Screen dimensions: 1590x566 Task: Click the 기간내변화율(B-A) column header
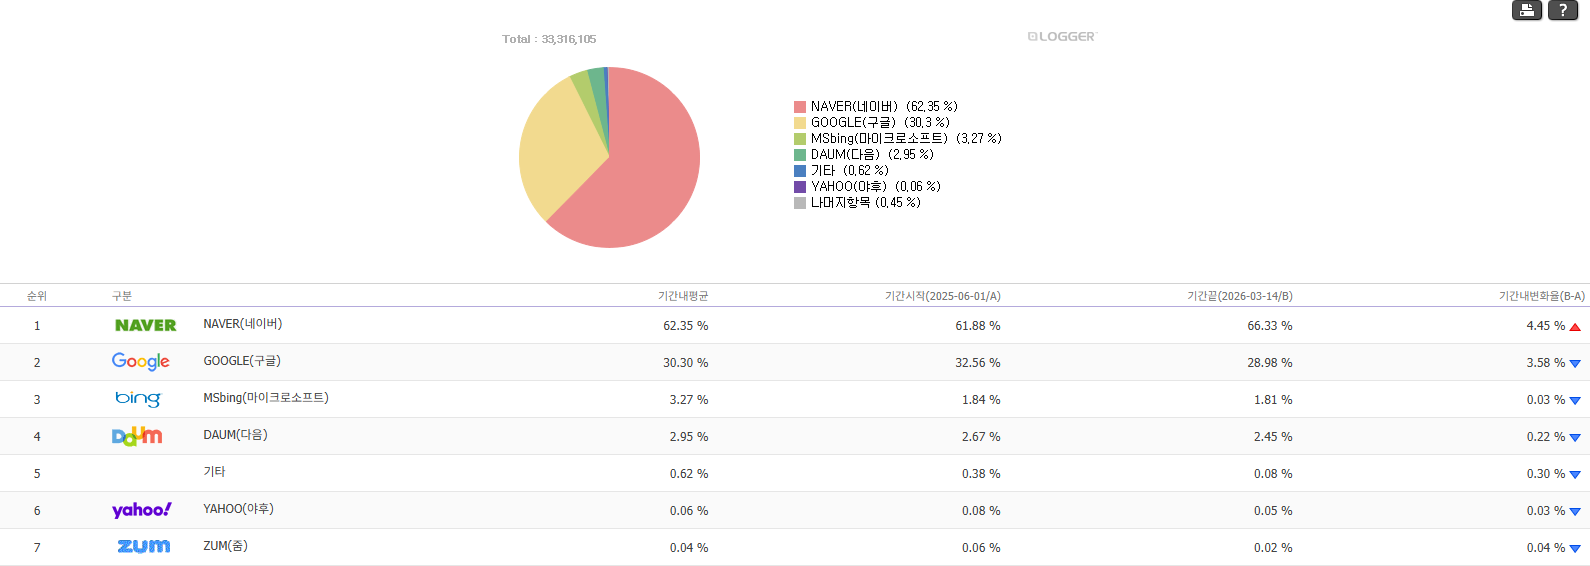pos(1541,296)
